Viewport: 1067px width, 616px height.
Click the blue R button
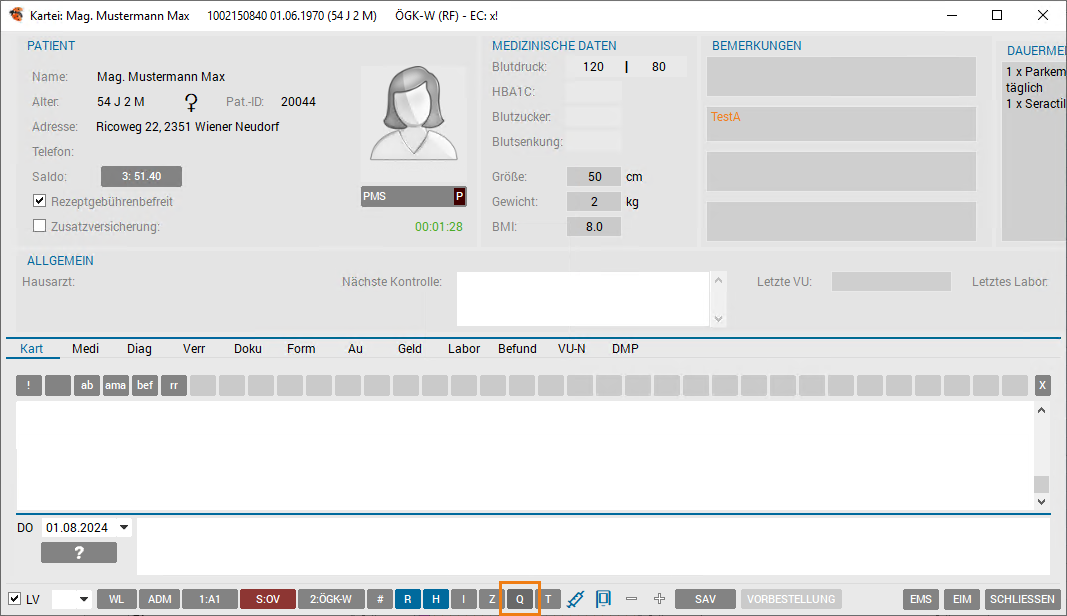[408, 599]
